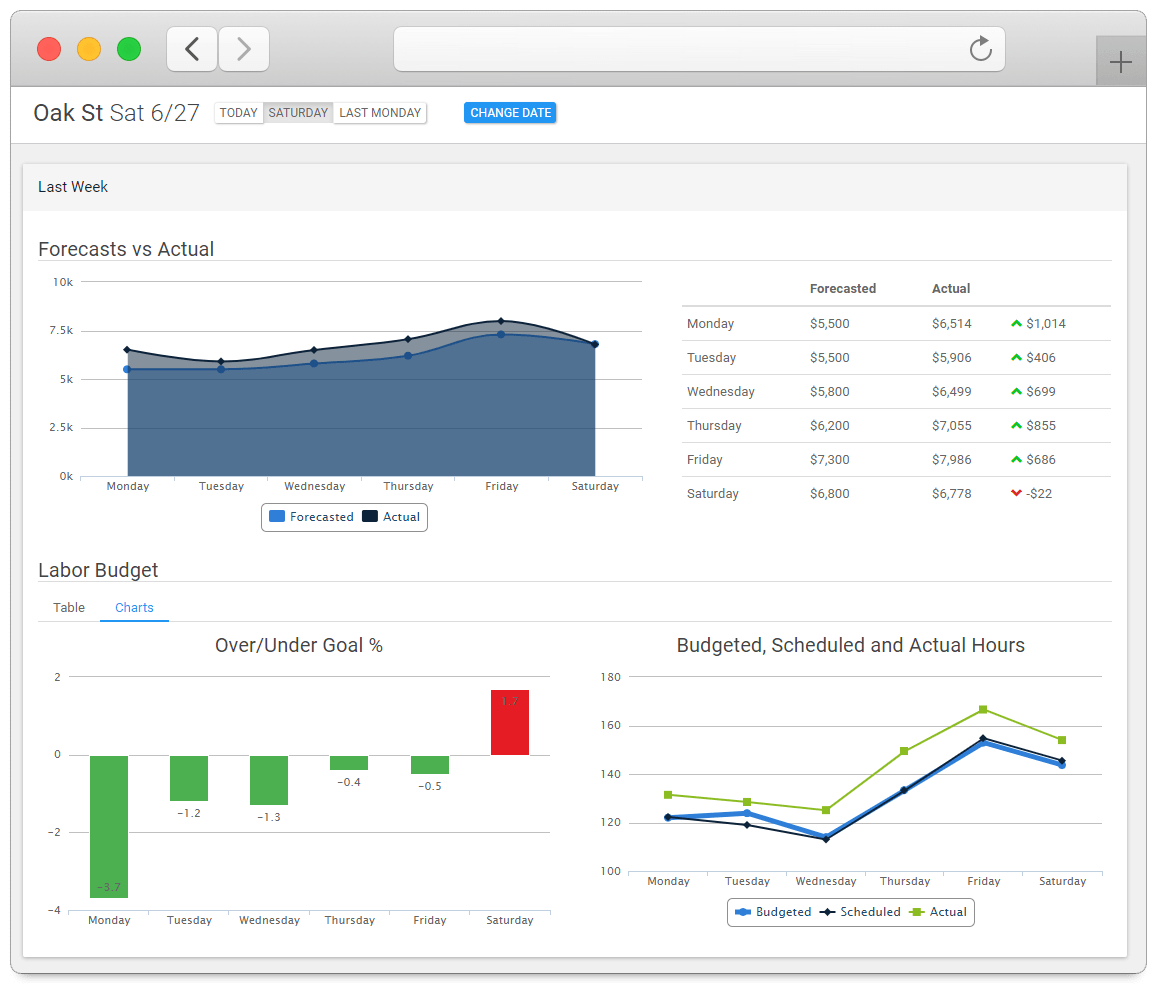Open a new browser tab with the plus icon
1157x984 pixels.
[1120, 60]
